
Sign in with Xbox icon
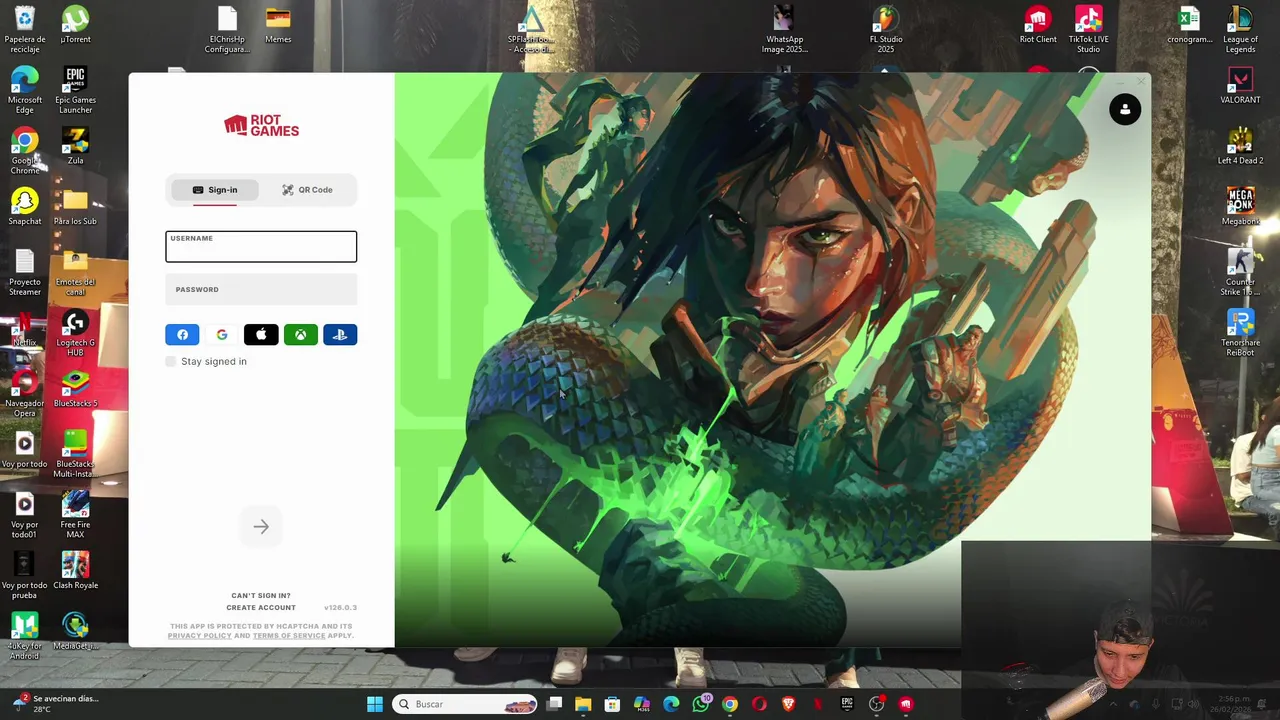tap(300, 335)
